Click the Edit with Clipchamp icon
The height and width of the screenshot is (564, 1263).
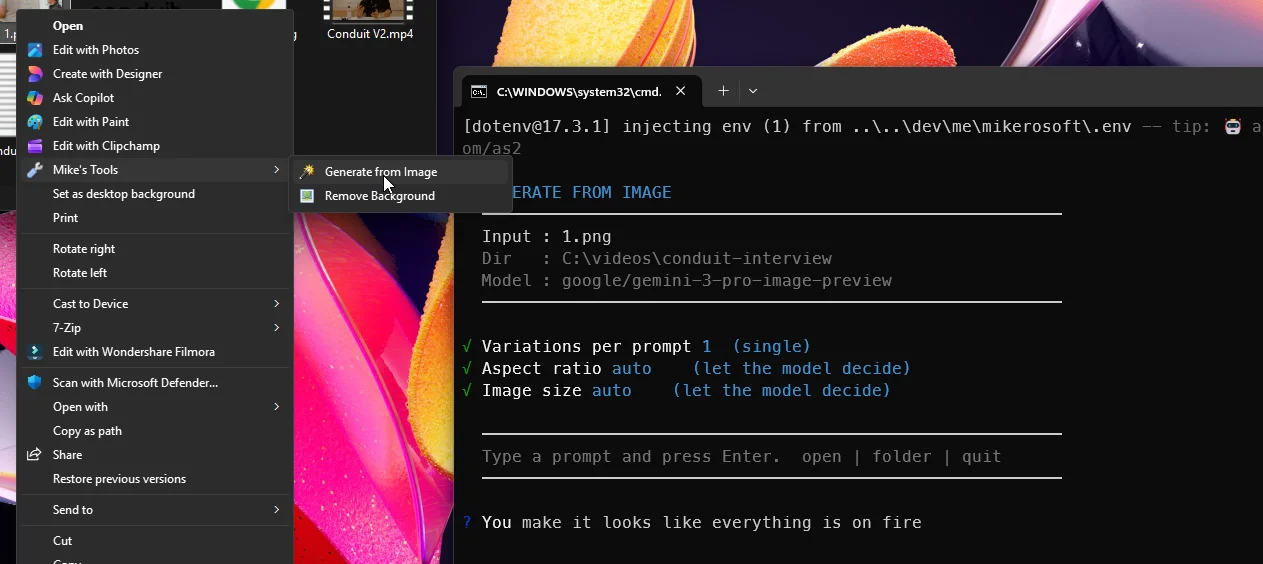[x=35, y=146]
